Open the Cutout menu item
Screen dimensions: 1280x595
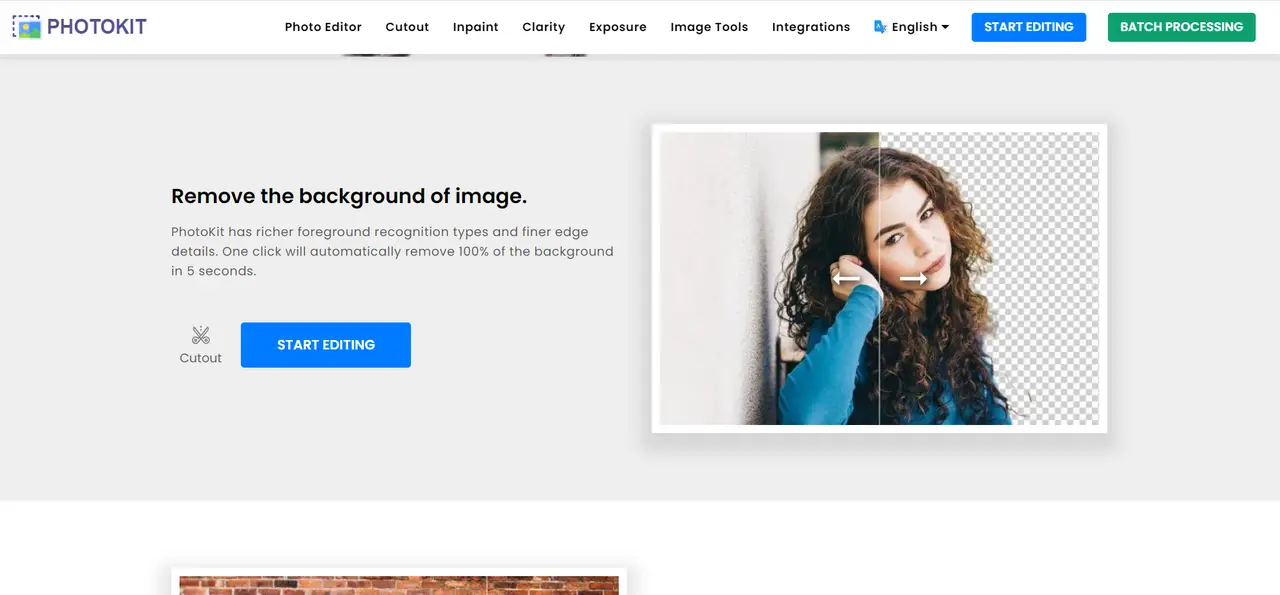[x=407, y=27]
